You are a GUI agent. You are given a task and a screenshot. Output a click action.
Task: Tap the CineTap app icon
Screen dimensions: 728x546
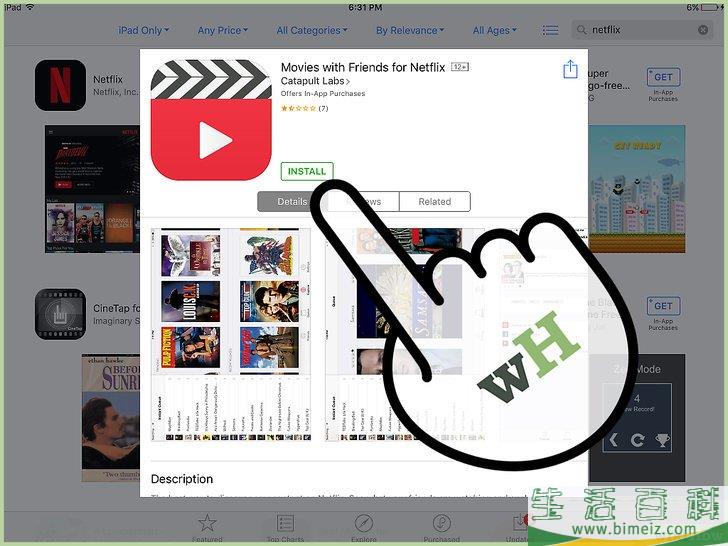pos(60,314)
